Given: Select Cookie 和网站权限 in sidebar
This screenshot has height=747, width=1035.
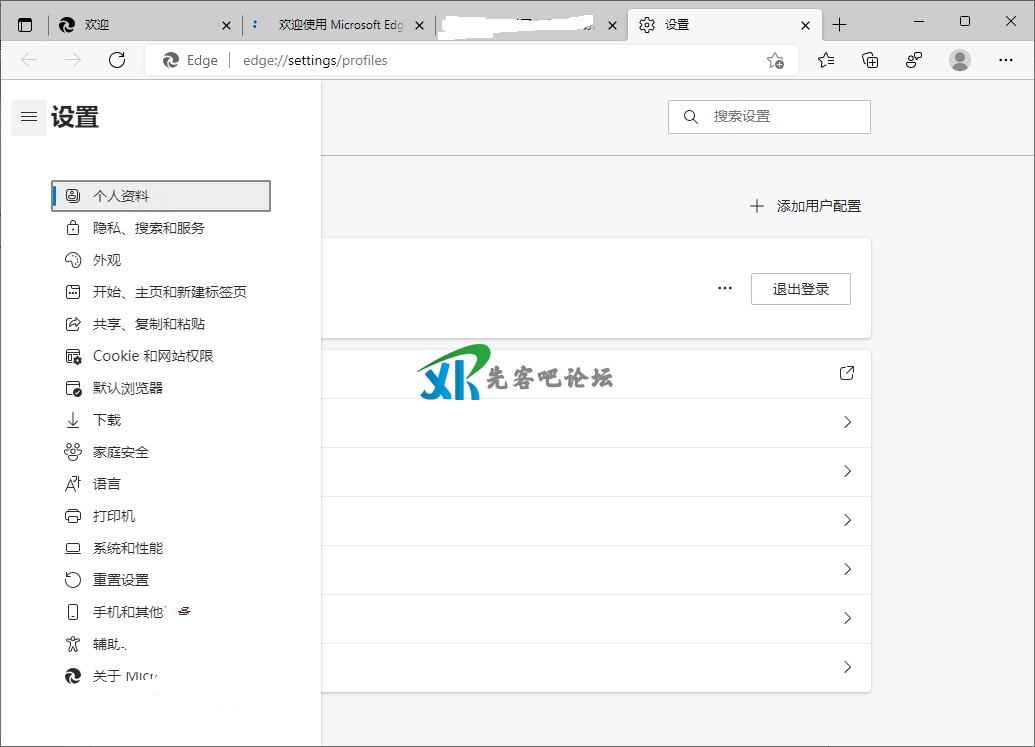Looking at the screenshot, I should point(153,356).
